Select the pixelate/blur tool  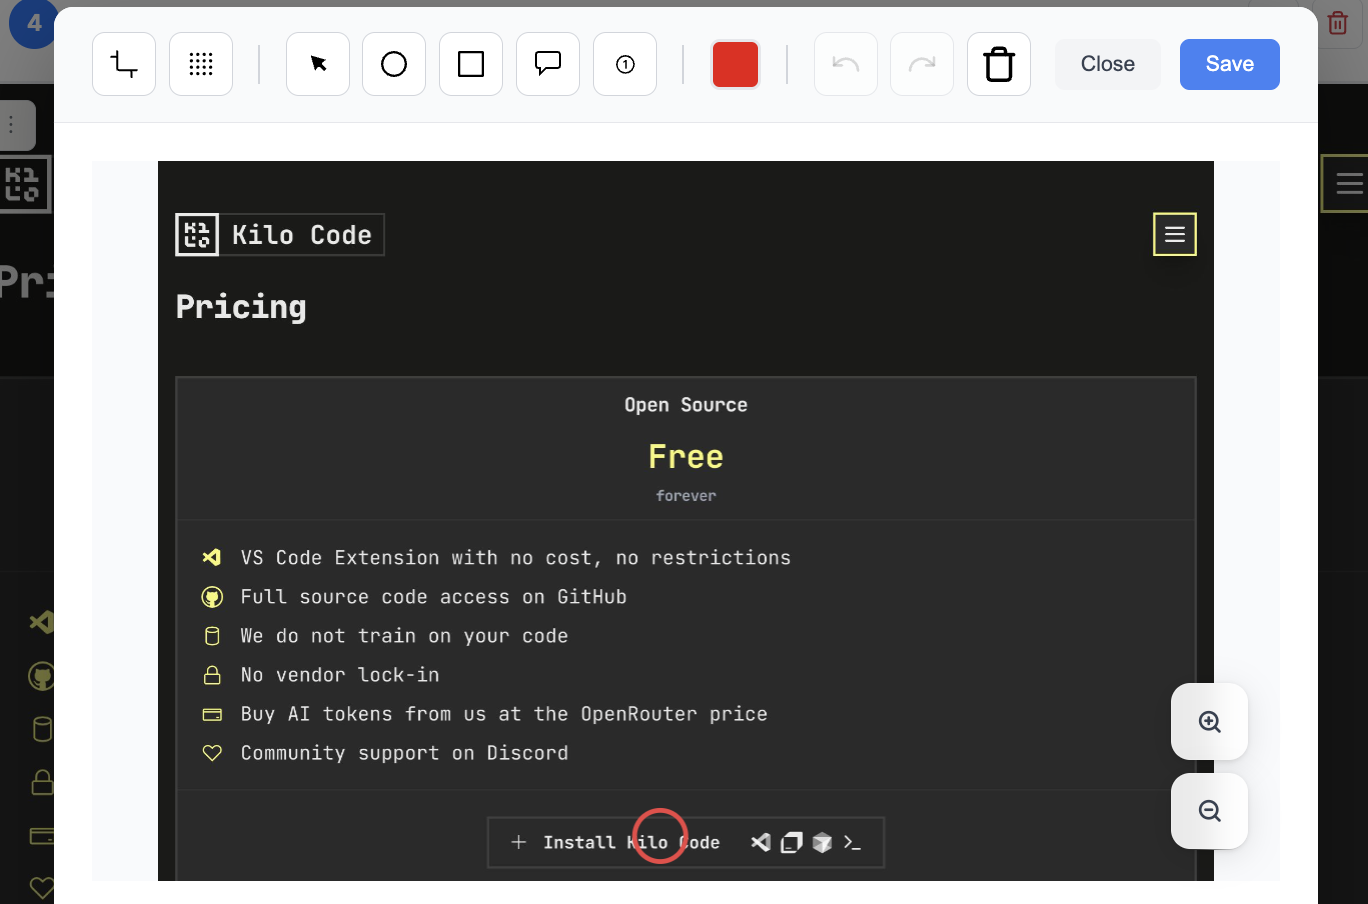[x=201, y=63]
